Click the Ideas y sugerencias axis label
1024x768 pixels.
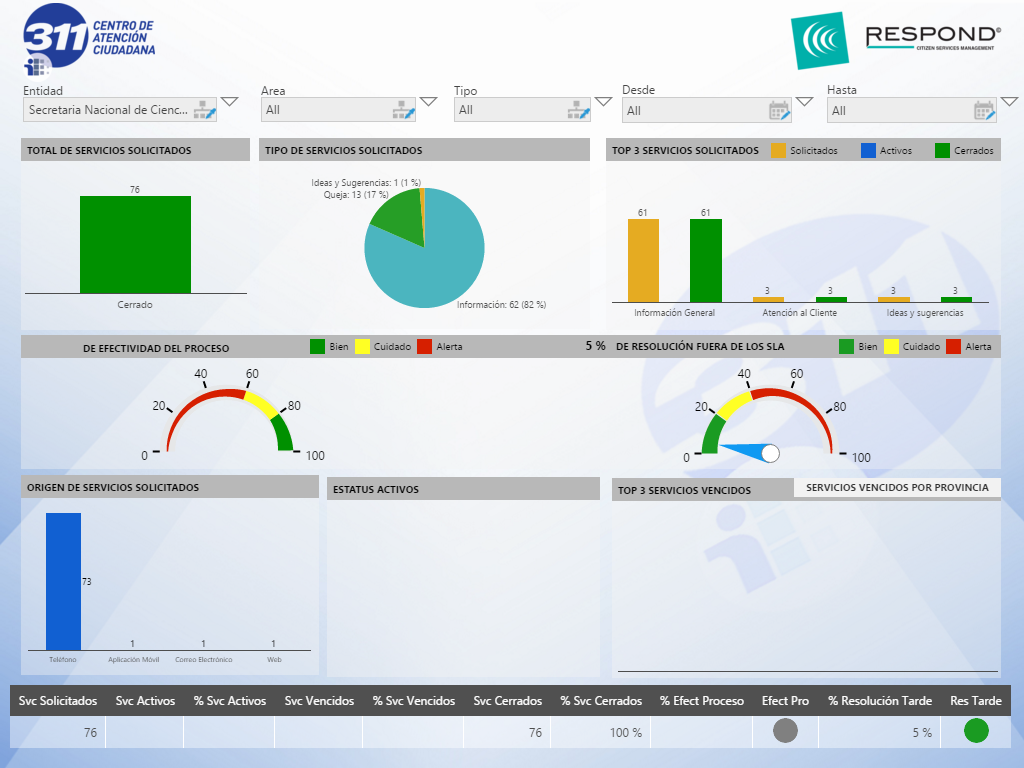(925, 313)
